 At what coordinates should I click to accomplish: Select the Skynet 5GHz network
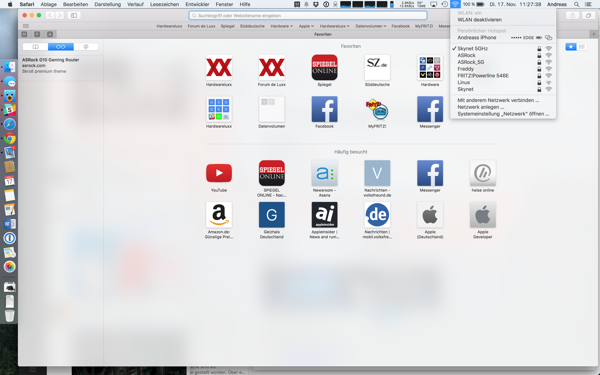(x=503, y=49)
